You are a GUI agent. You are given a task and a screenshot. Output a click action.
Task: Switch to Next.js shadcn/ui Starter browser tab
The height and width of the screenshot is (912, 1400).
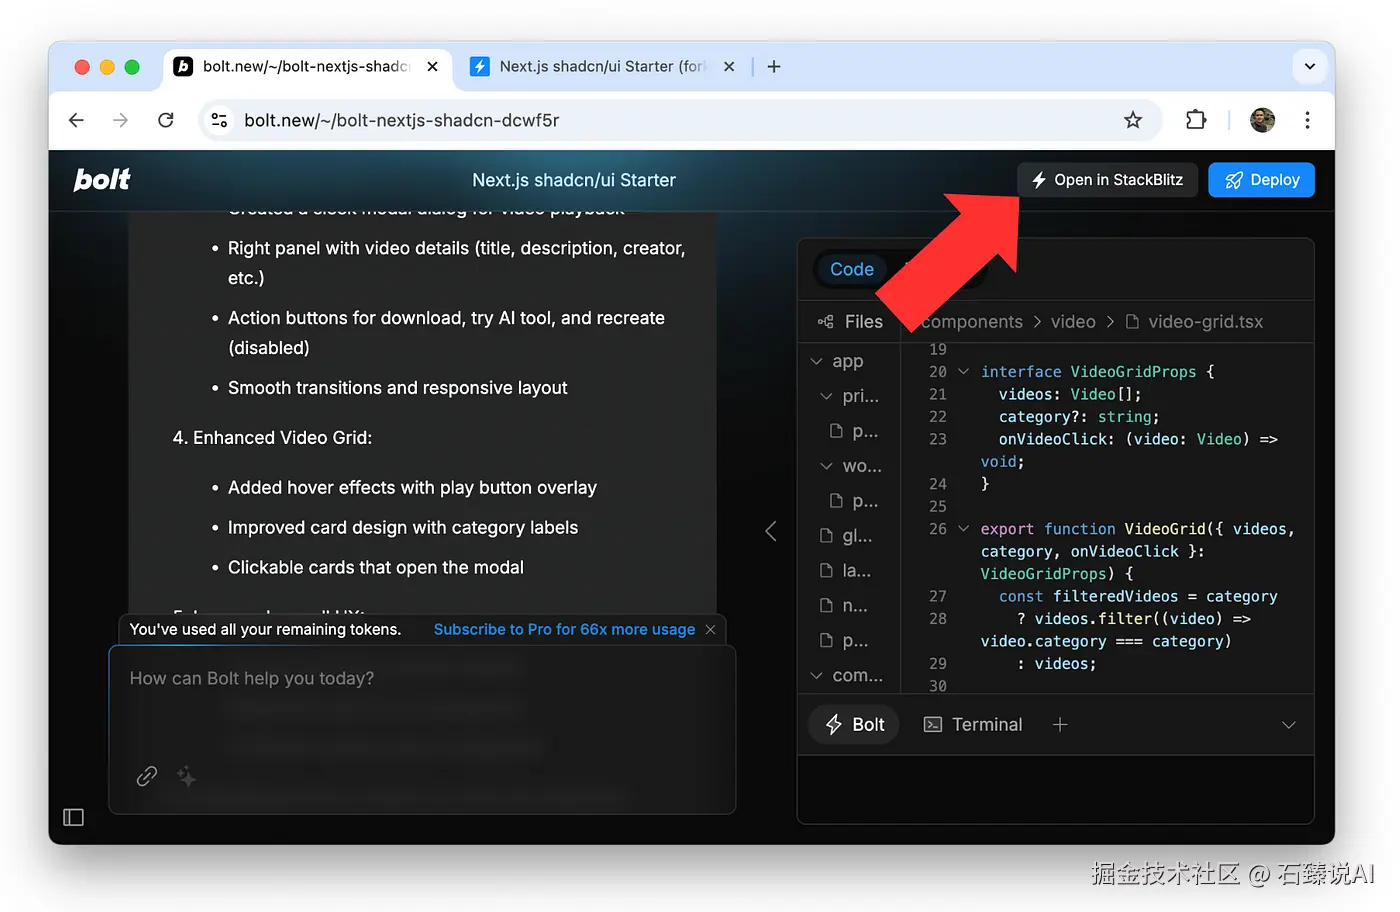pos(603,66)
